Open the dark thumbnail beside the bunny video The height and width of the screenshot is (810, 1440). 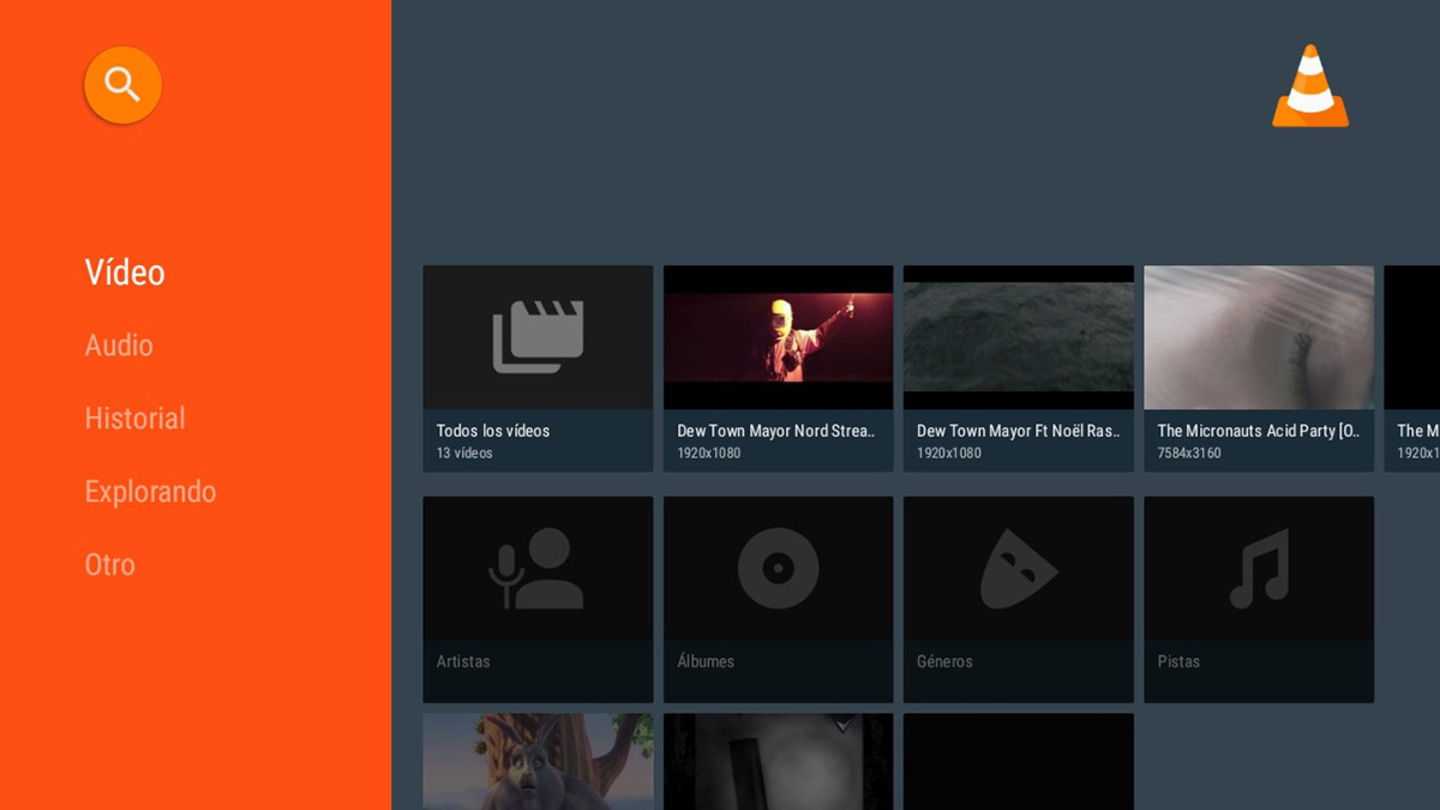[777, 765]
